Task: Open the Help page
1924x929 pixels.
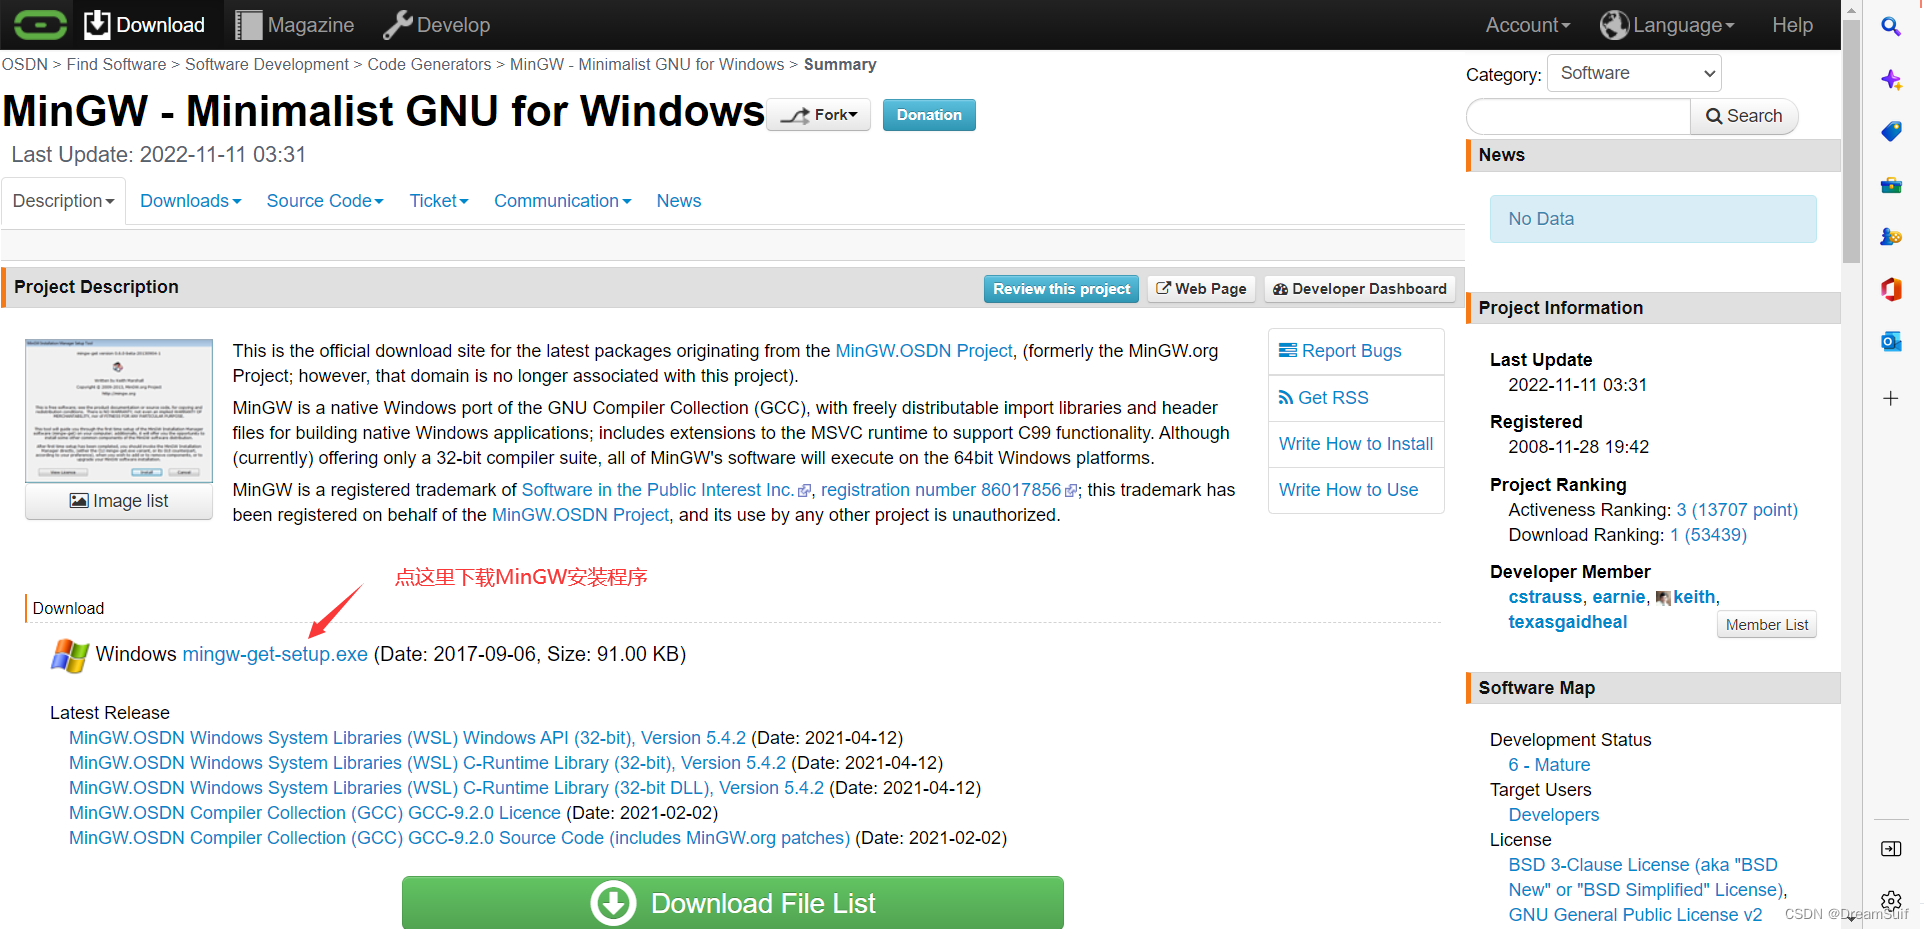Action: (1792, 25)
